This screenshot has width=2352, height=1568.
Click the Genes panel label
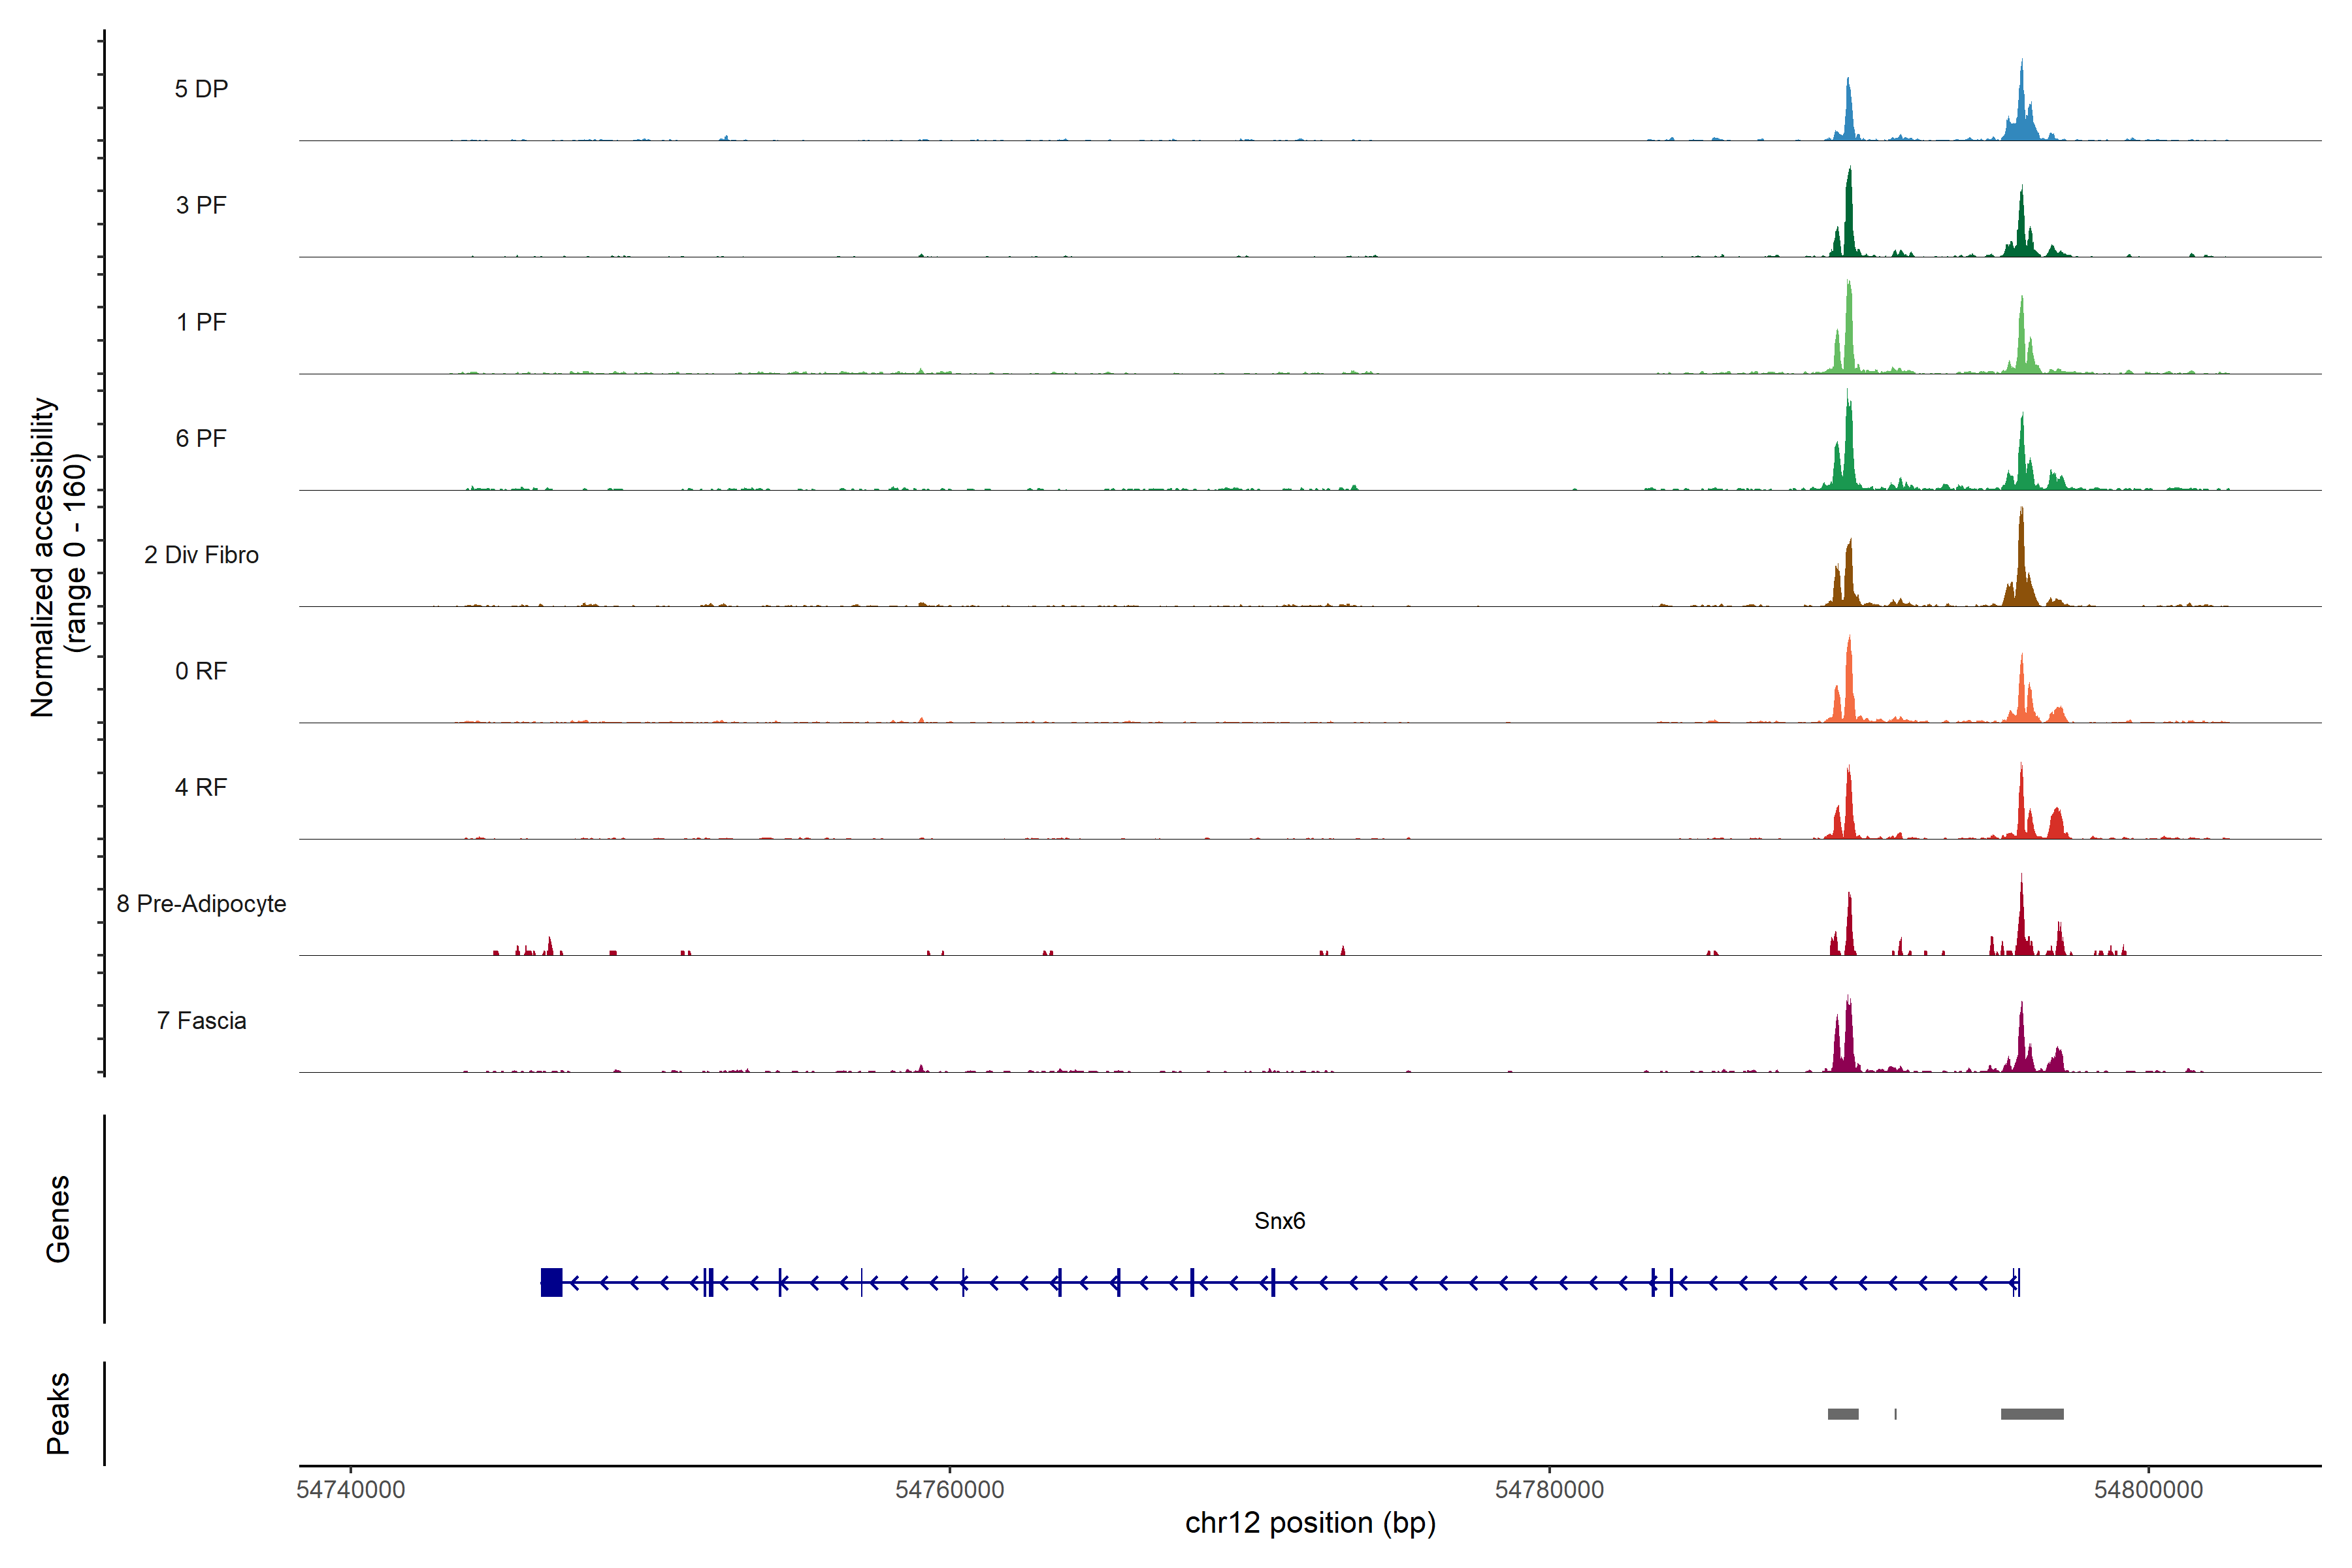point(58,1219)
